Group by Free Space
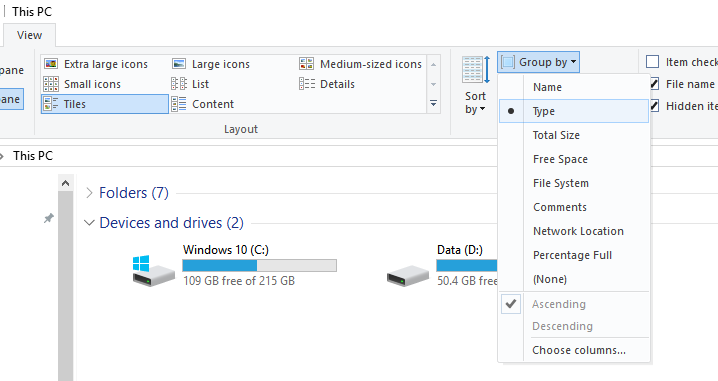The image size is (718, 381). point(574,159)
